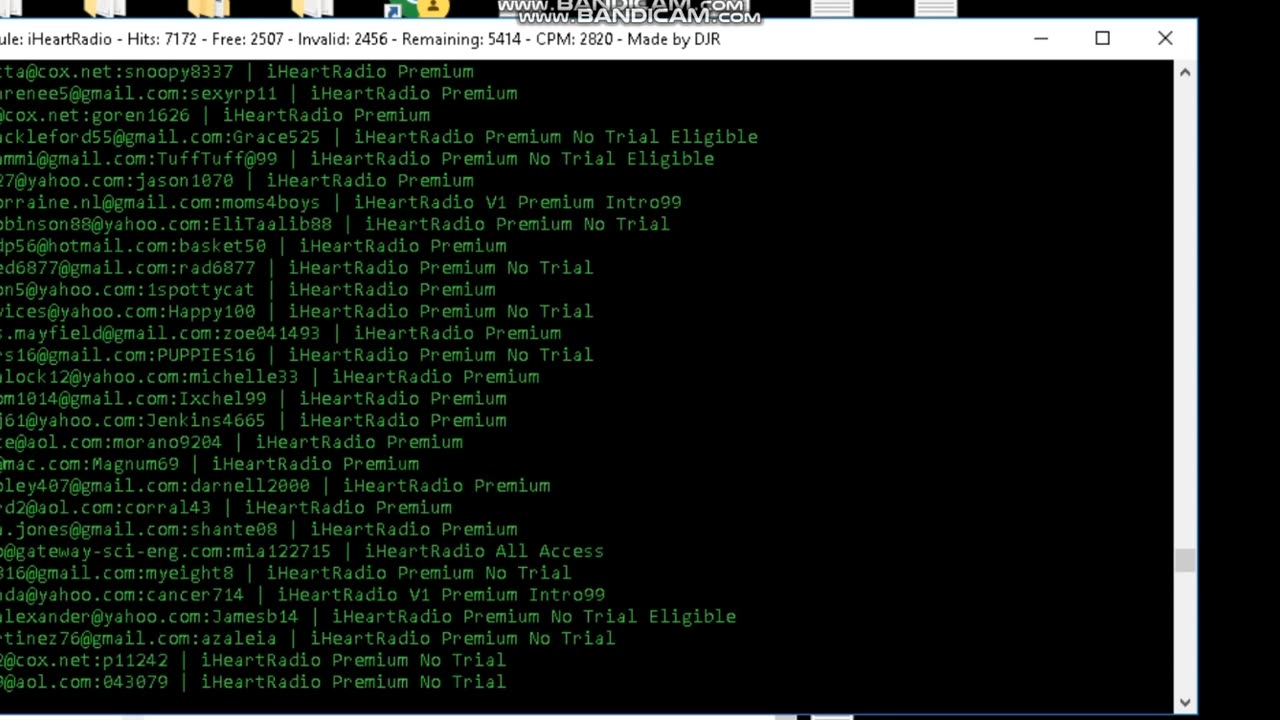The width and height of the screenshot is (1280, 720).
Task: Maximize the console window
Action: [x=1102, y=39]
